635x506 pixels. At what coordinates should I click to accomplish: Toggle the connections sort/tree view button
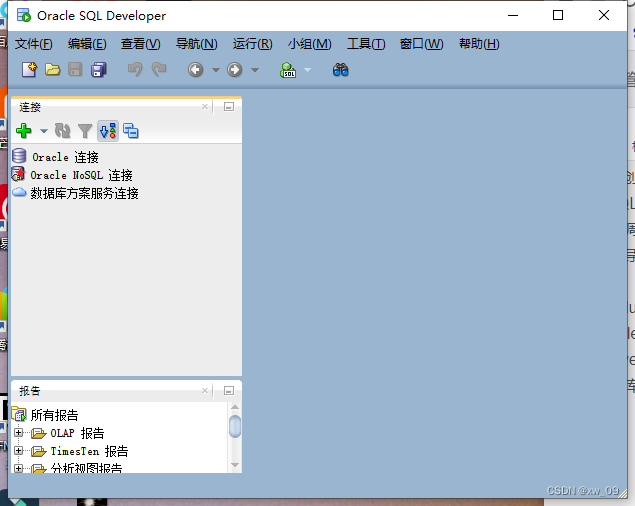coord(108,130)
